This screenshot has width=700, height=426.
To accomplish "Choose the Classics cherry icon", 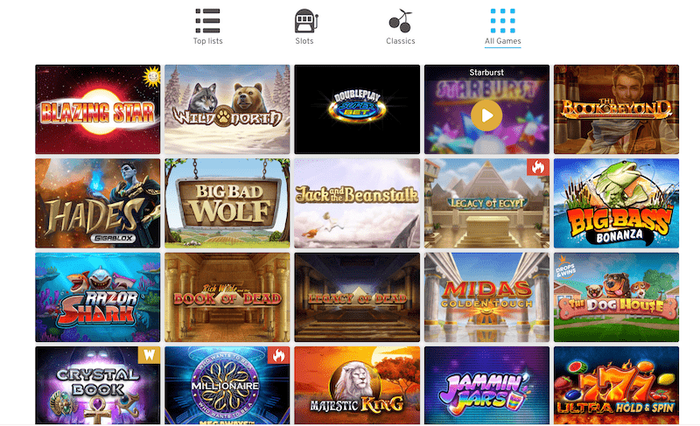I will pyautogui.click(x=400, y=21).
